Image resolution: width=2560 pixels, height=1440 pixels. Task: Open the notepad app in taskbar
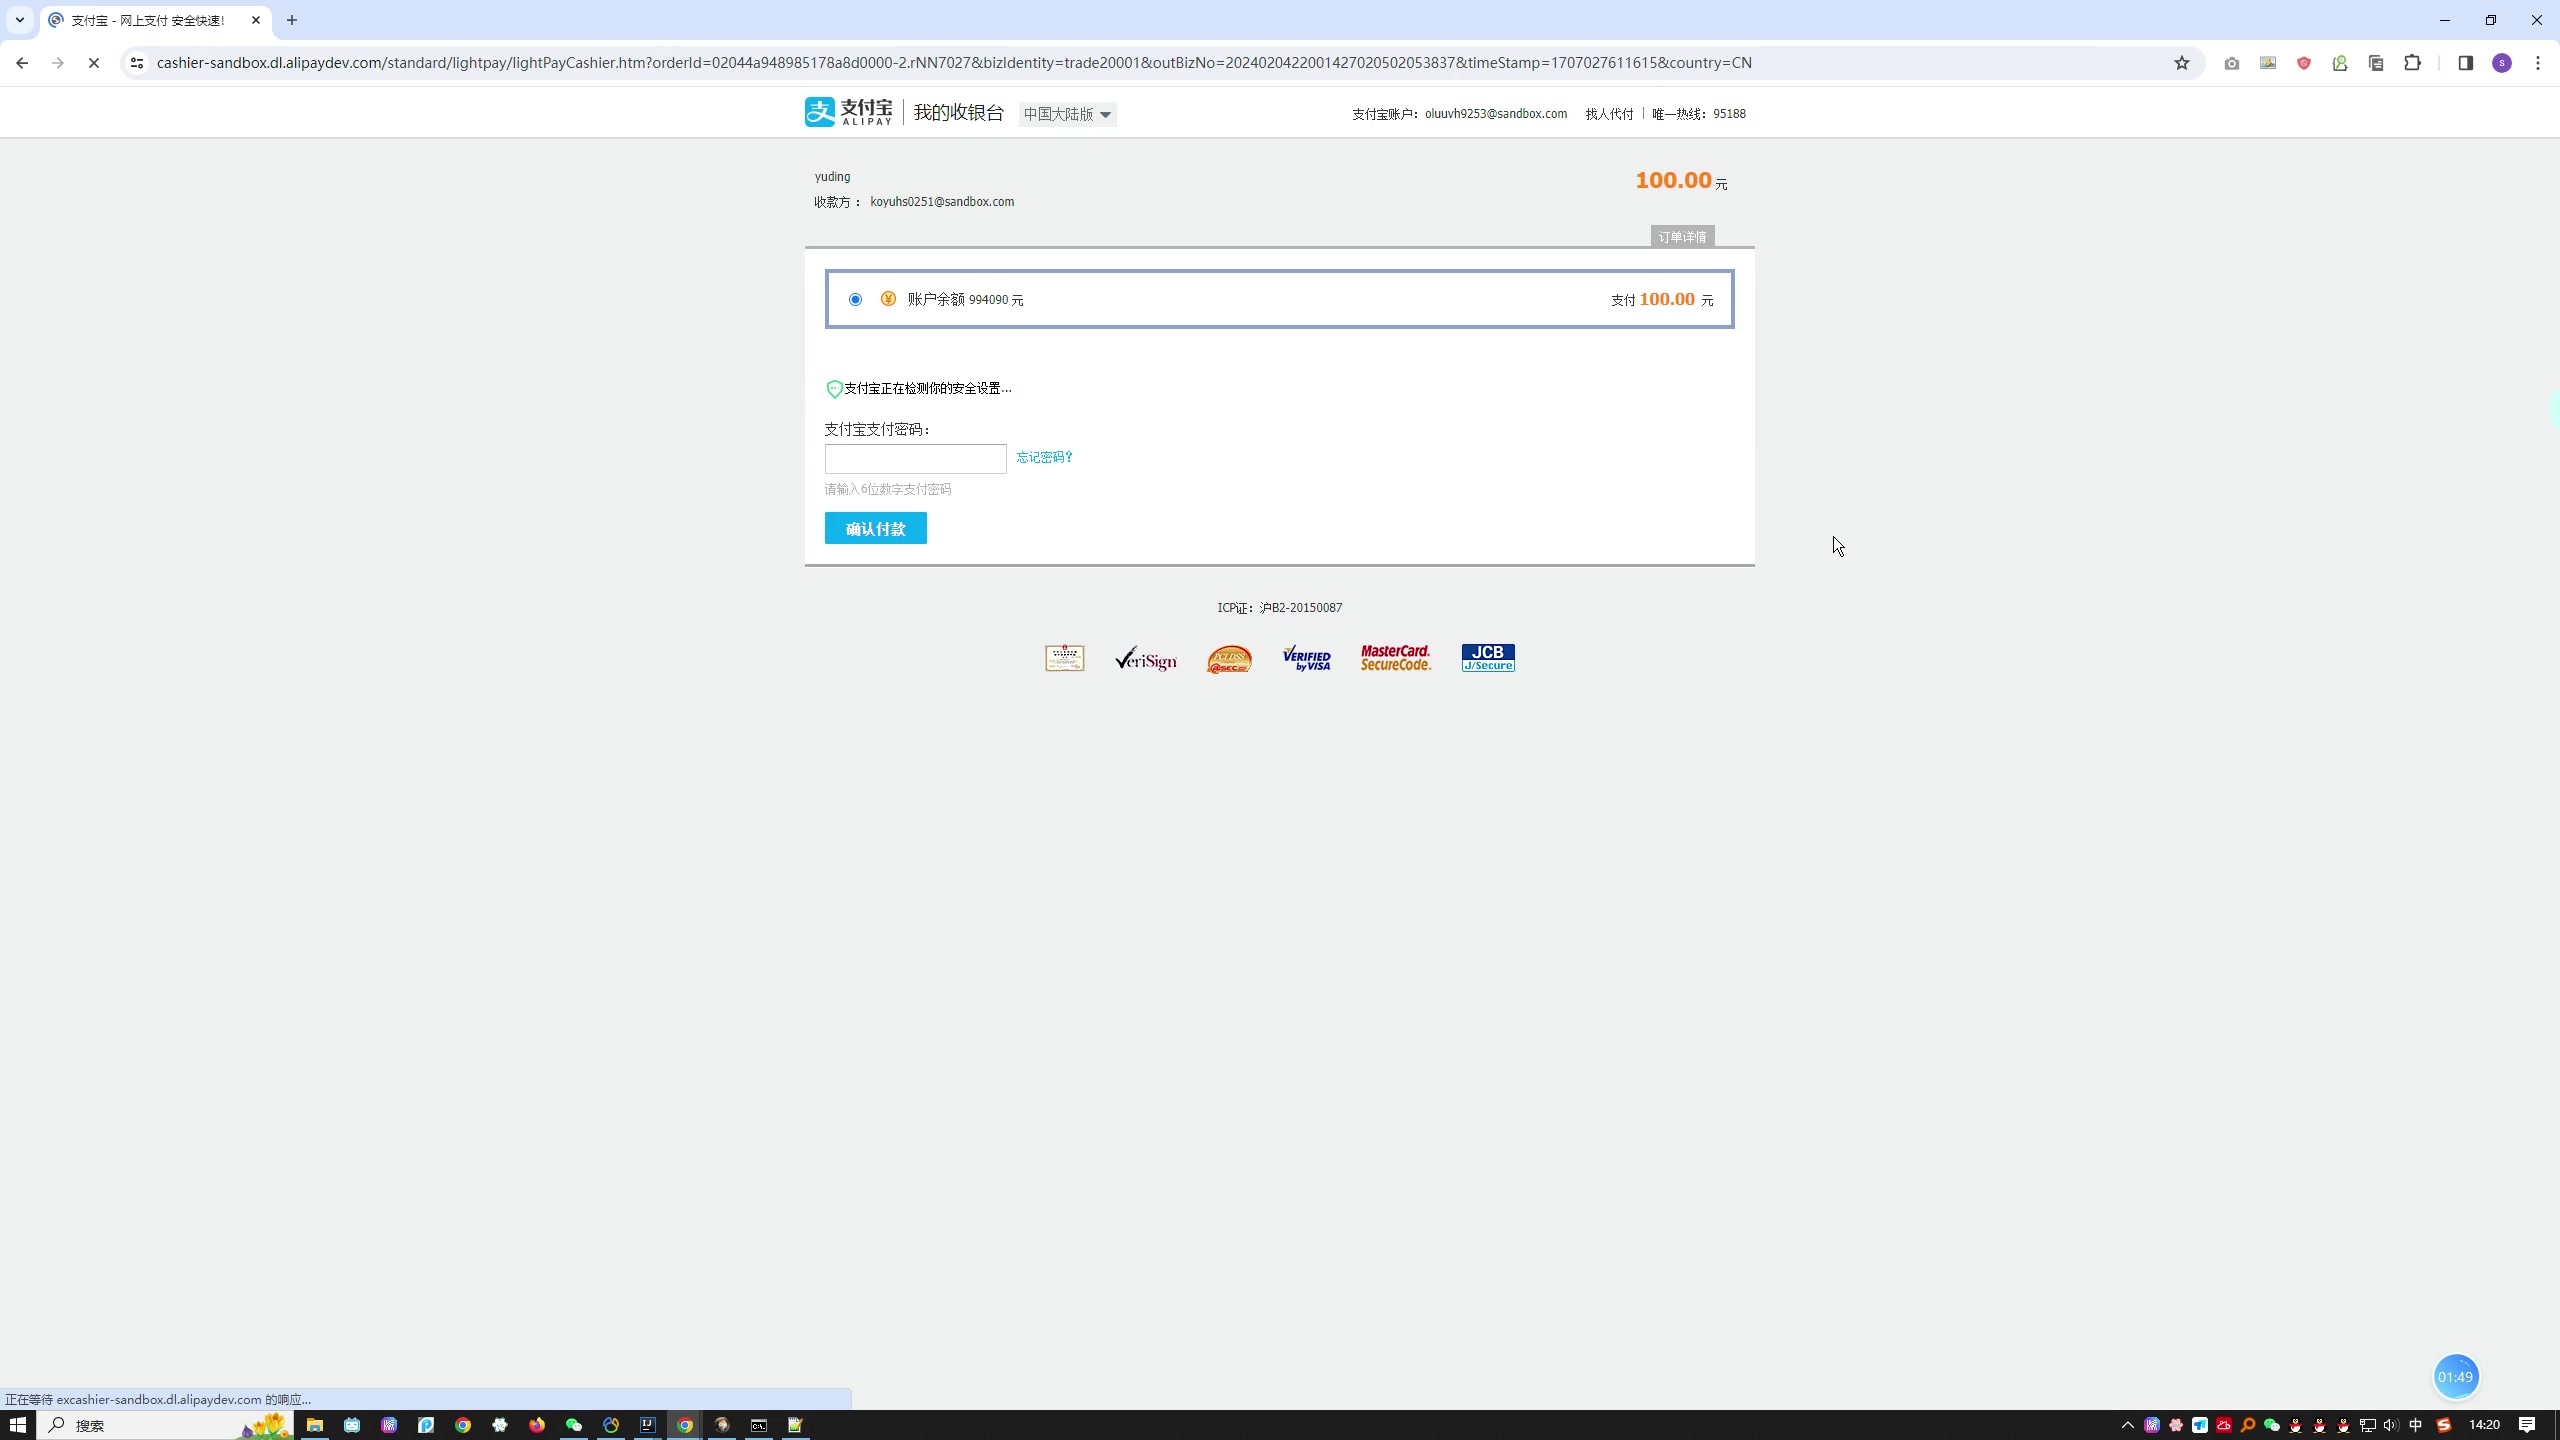796,1425
